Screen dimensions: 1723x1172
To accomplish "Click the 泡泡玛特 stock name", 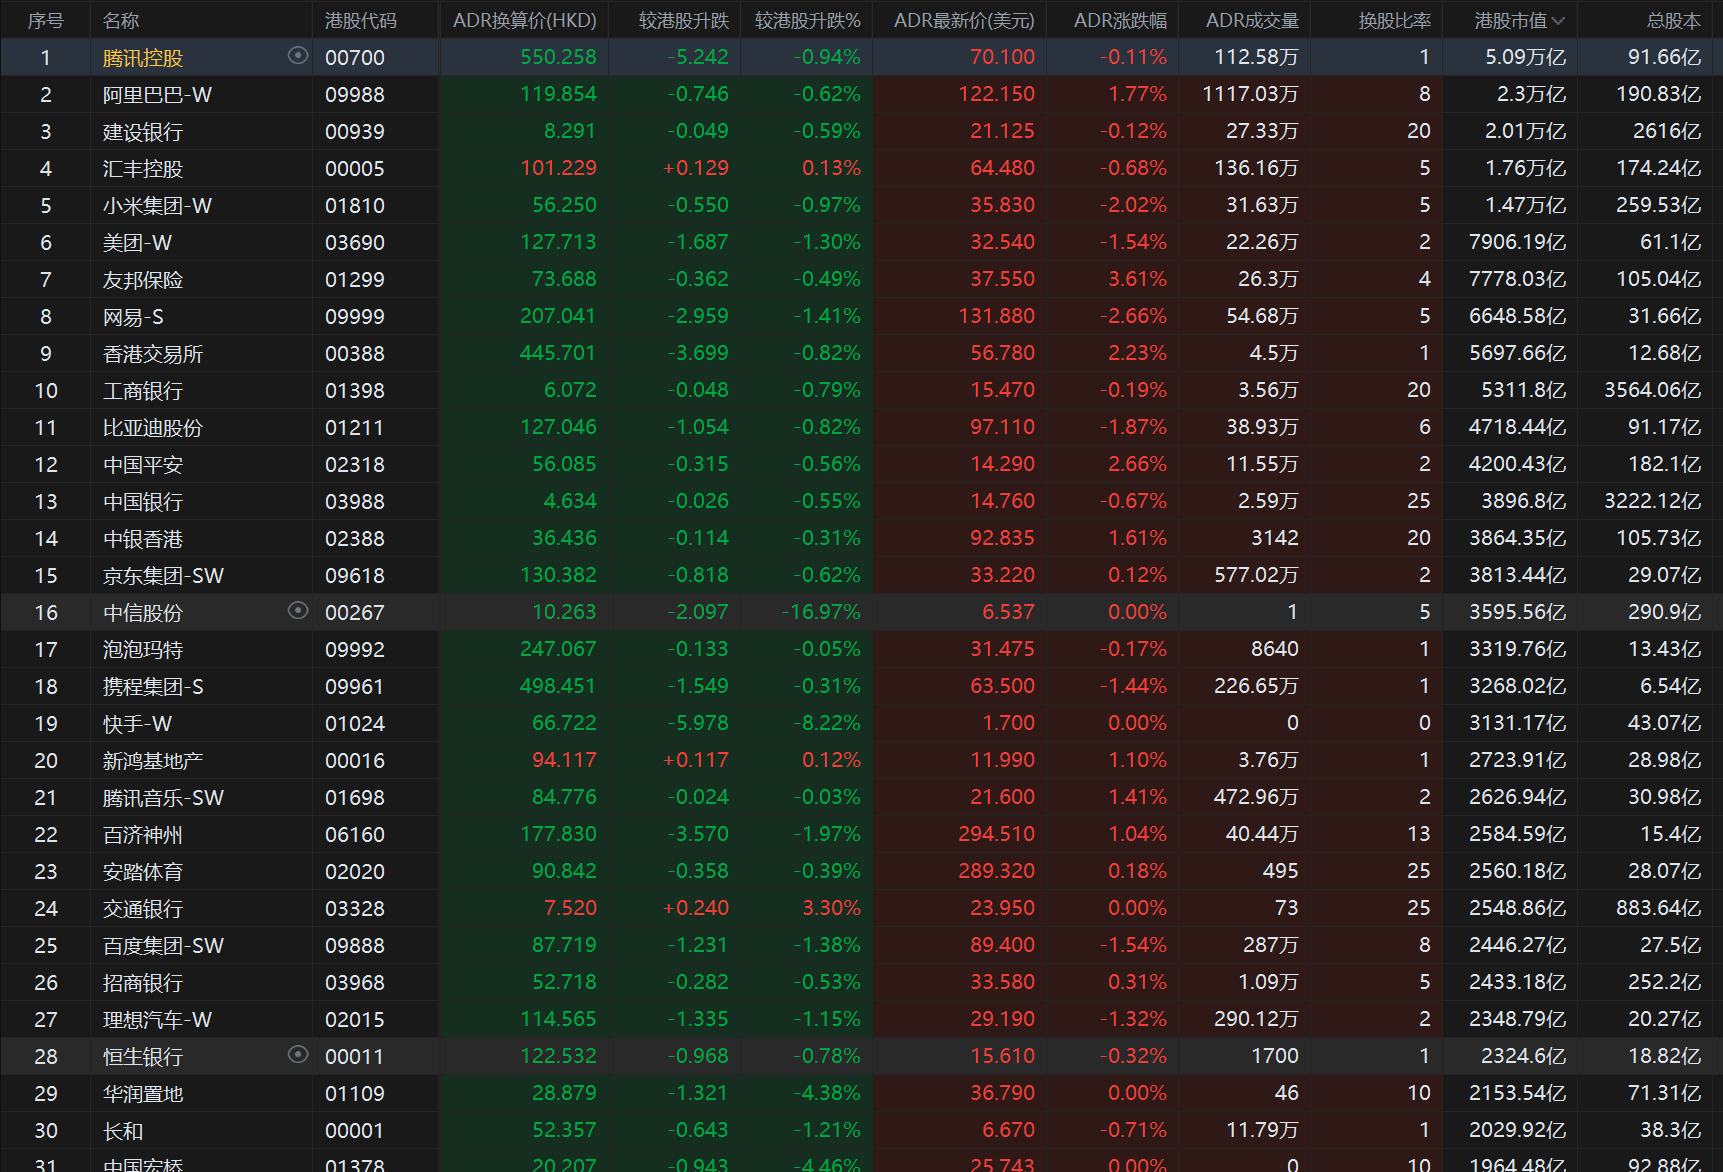I will coord(142,650).
